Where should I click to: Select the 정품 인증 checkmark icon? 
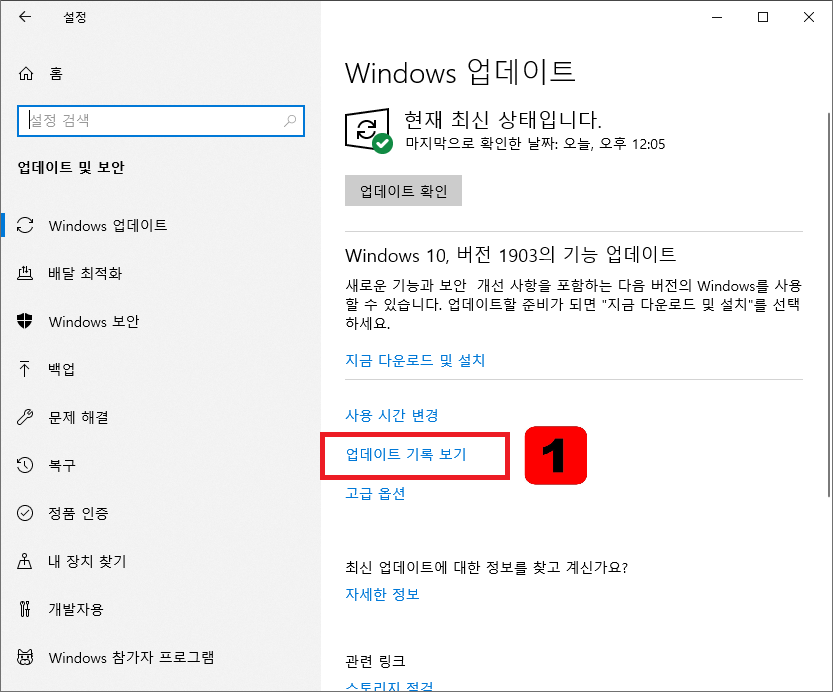(24, 513)
